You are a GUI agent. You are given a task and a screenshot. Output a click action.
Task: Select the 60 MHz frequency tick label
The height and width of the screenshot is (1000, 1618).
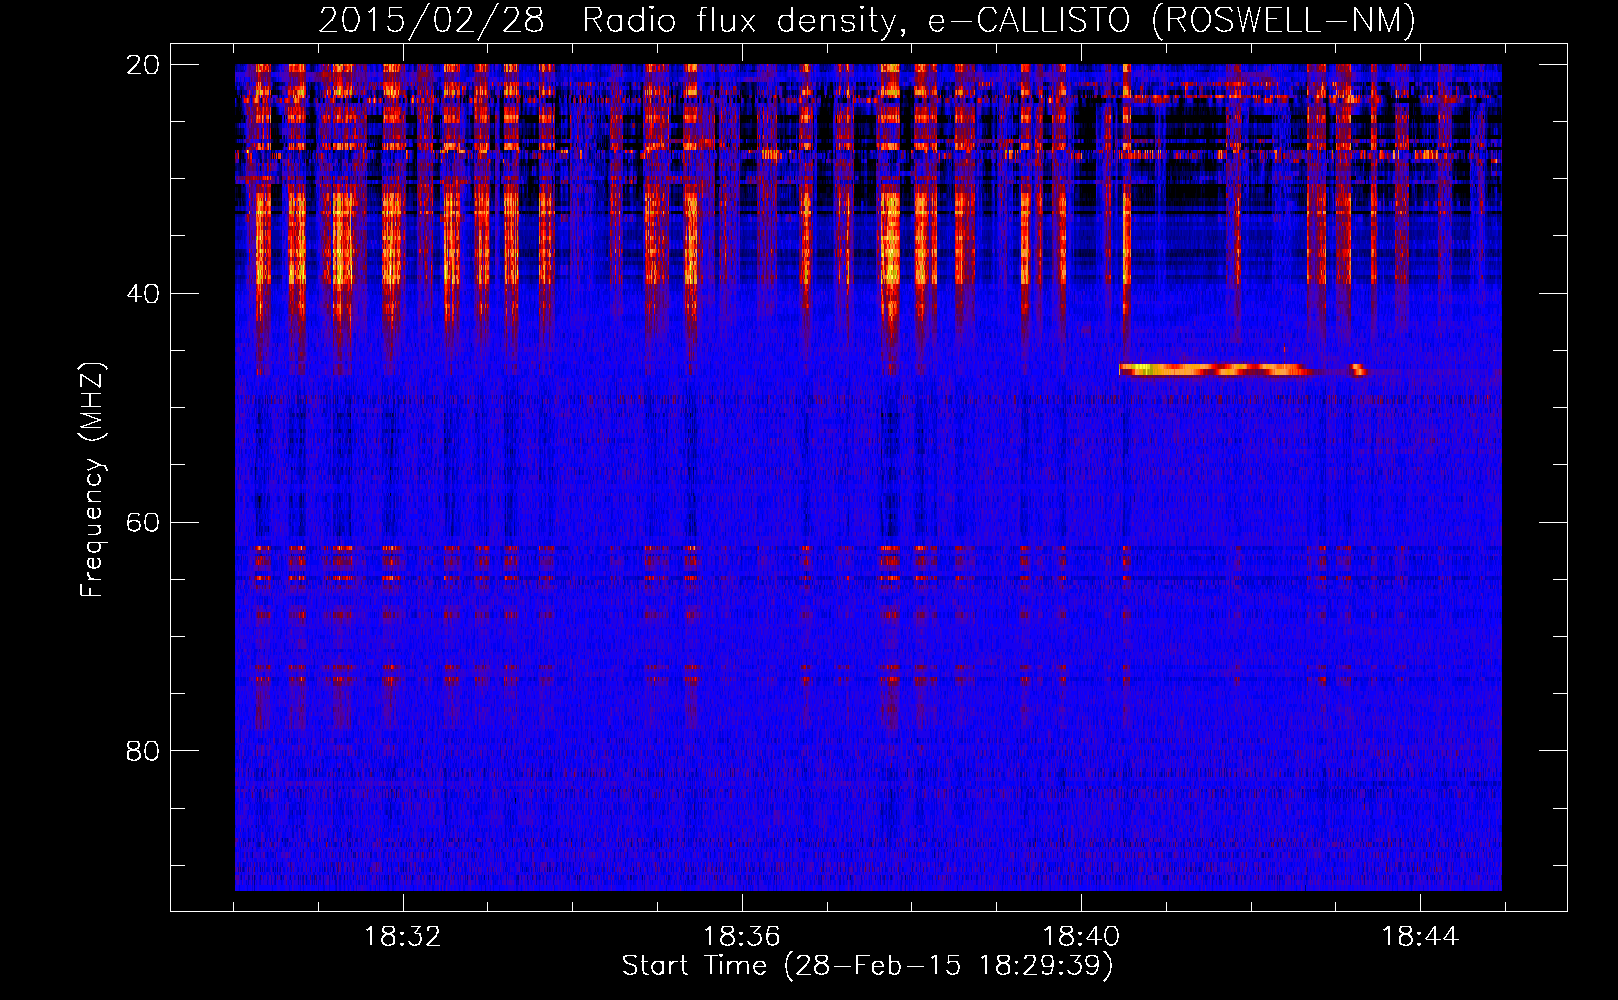point(142,522)
